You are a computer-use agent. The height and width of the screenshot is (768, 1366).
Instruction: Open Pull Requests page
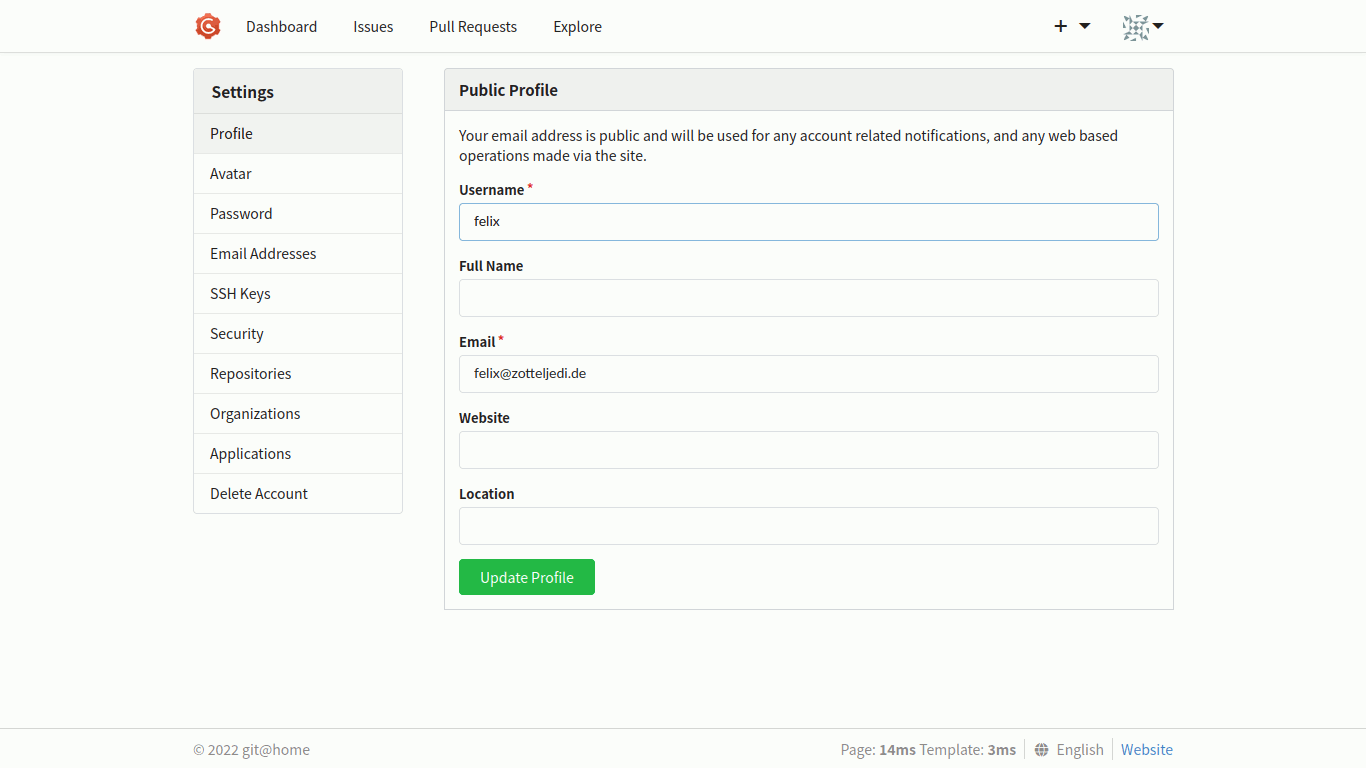[473, 27]
